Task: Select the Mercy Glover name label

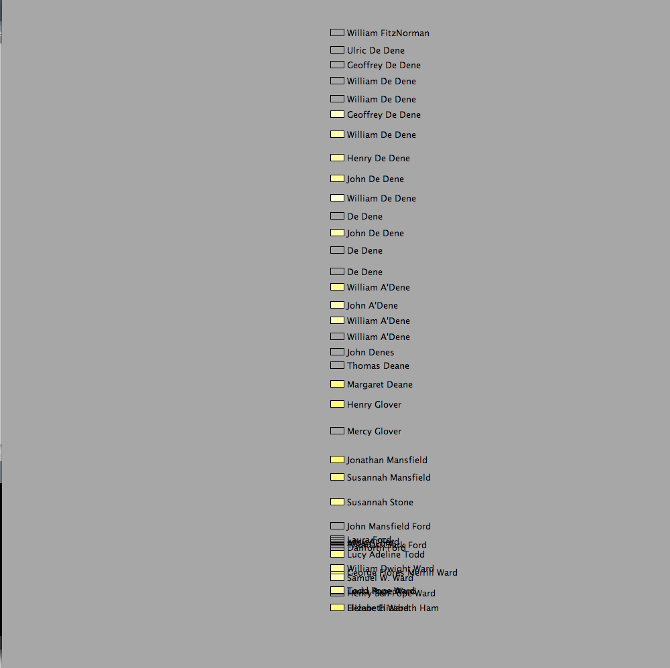Action: 374,432
